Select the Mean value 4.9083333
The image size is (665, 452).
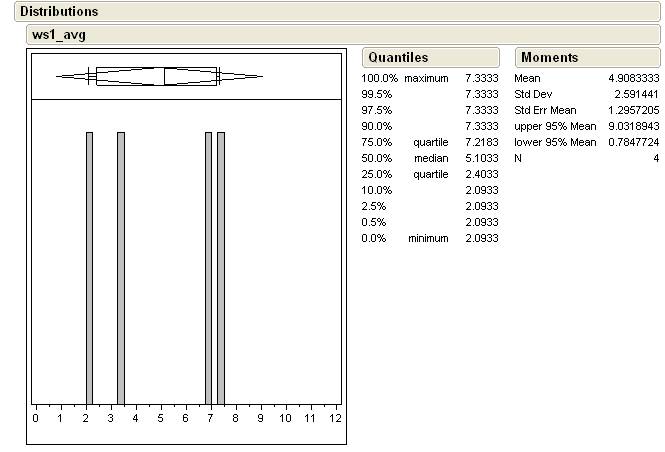coord(632,78)
